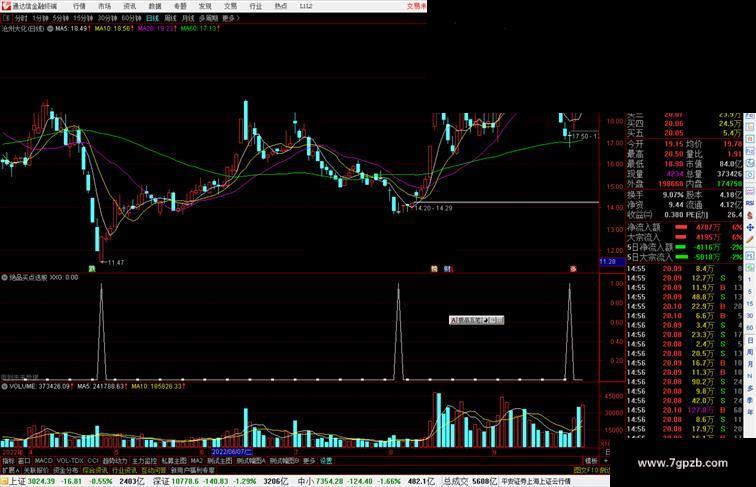
Task: Switch to the 15分钟 period tab
Action: pos(83,18)
